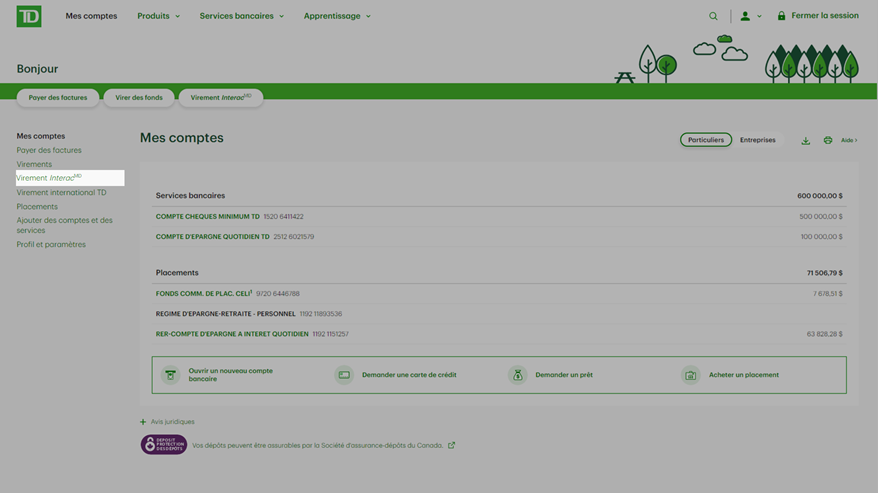The height and width of the screenshot is (493, 878).
Task: Click the TD logo icon
Action: click(29, 16)
